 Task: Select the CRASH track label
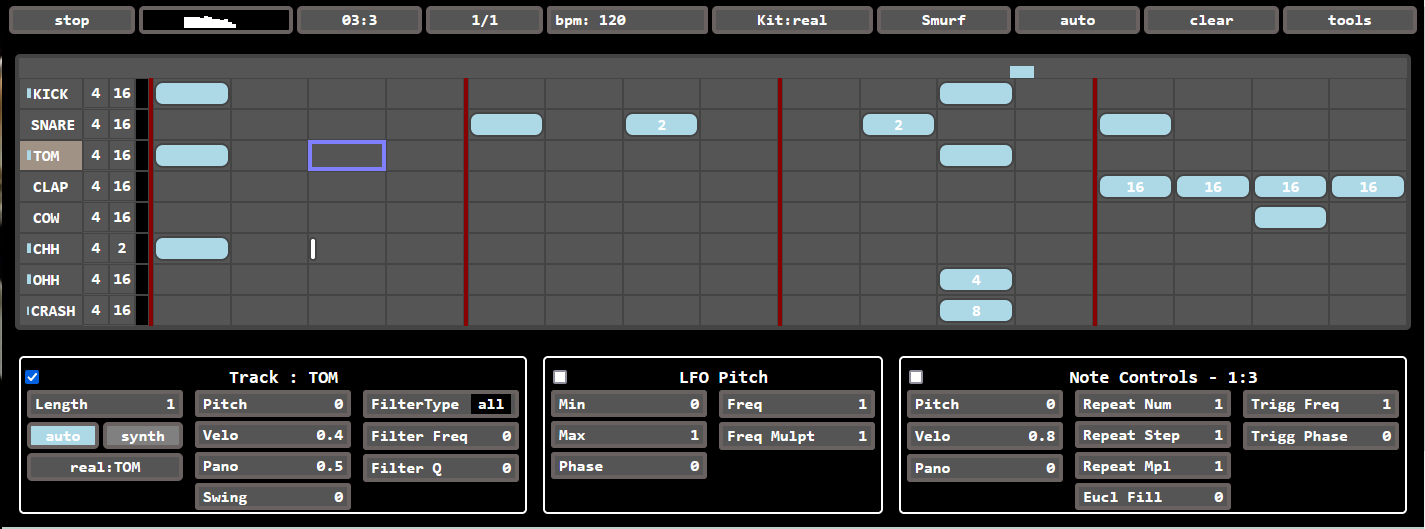coord(53,311)
